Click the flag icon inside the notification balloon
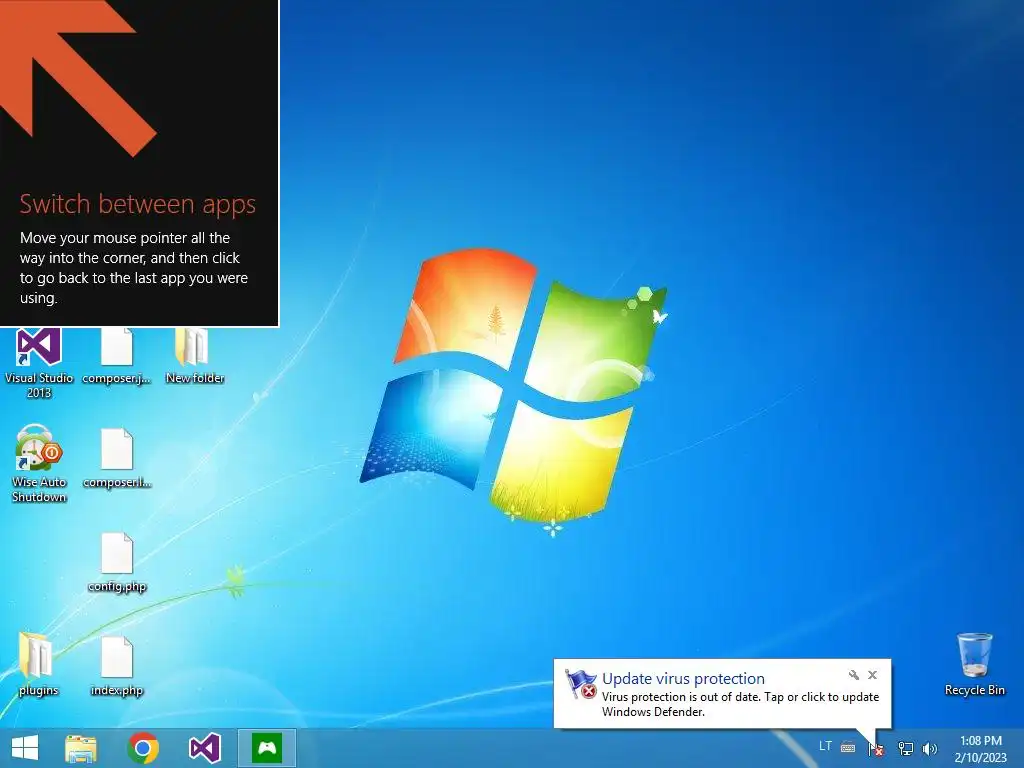This screenshot has height=768, width=1024. click(581, 684)
